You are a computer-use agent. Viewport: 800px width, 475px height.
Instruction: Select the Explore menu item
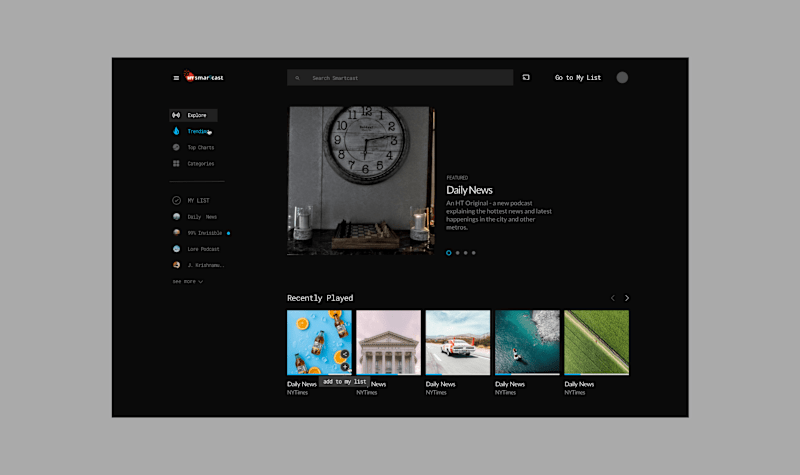193,115
